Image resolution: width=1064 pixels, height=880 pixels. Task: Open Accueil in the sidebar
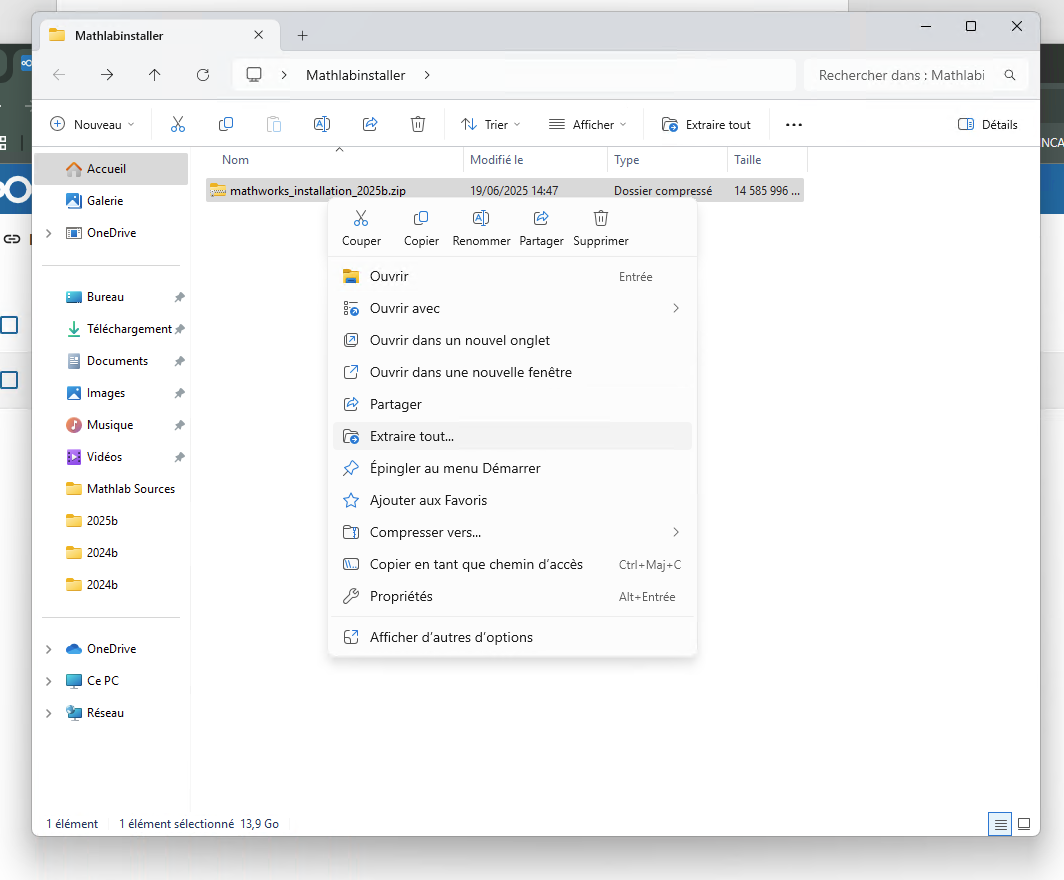111,169
